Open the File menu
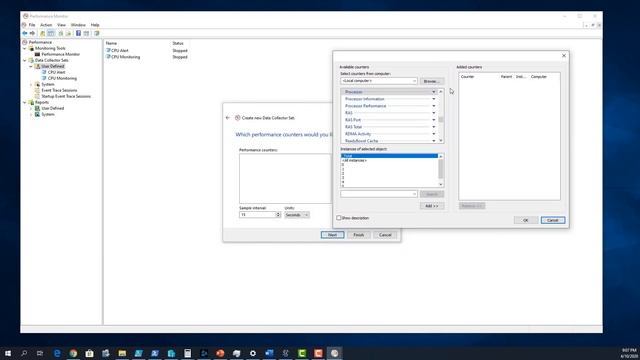The width and height of the screenshot is (640, 360). pos(32,25)
